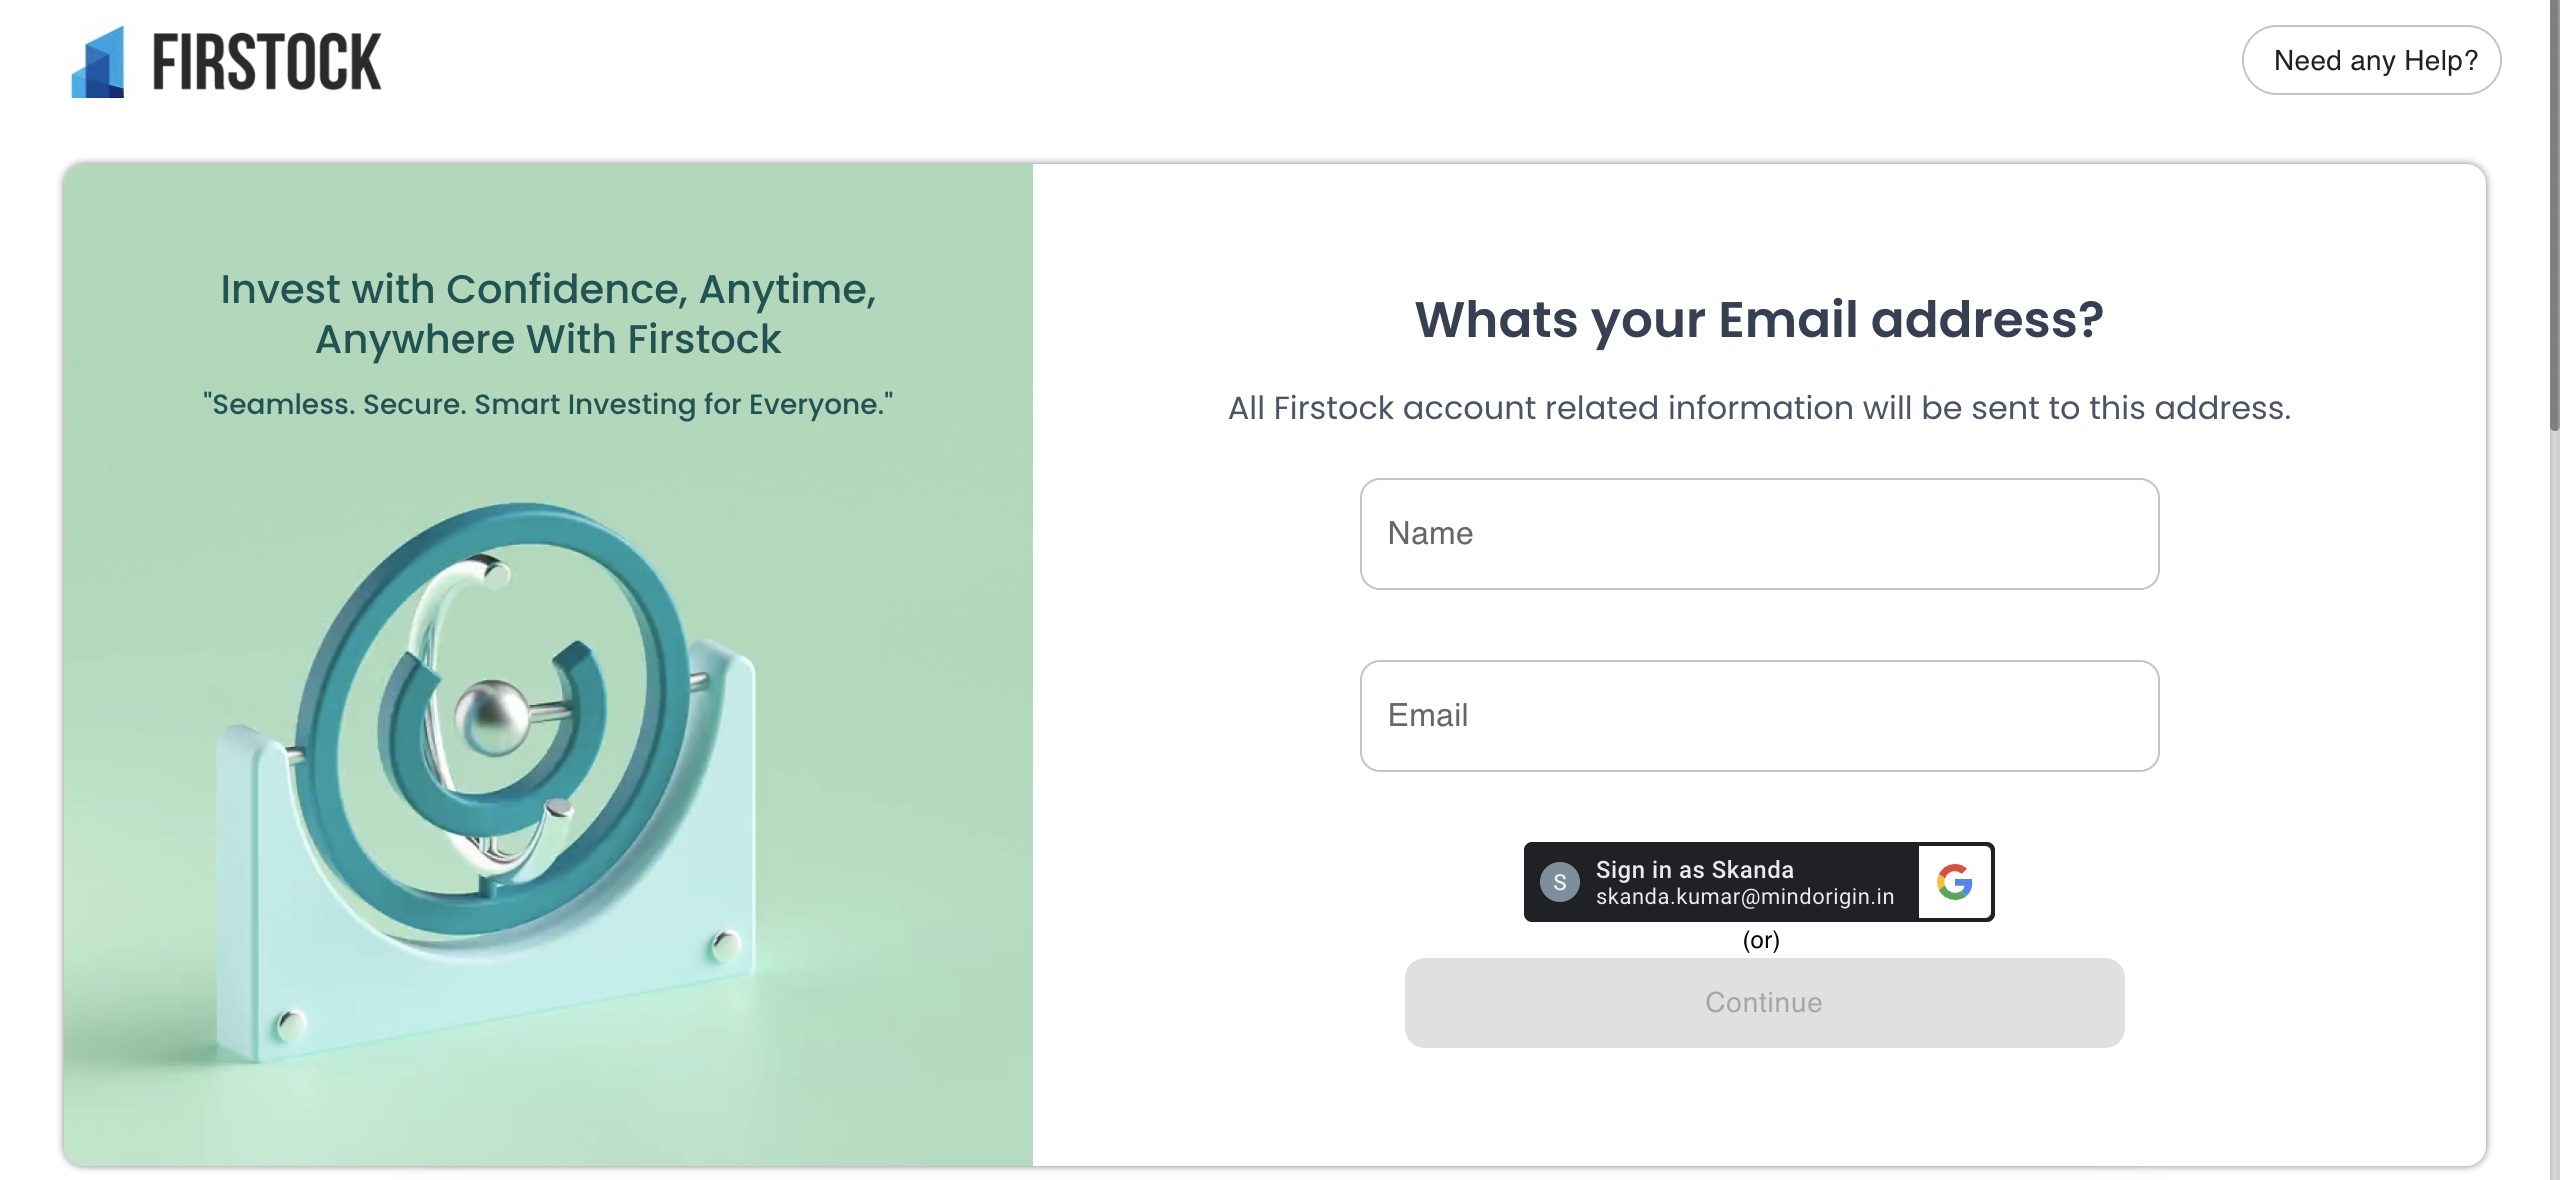Click the Google G logo icon
Image resolution: width=2560 pixels, height=1180 pixels.
point(1955,882)
